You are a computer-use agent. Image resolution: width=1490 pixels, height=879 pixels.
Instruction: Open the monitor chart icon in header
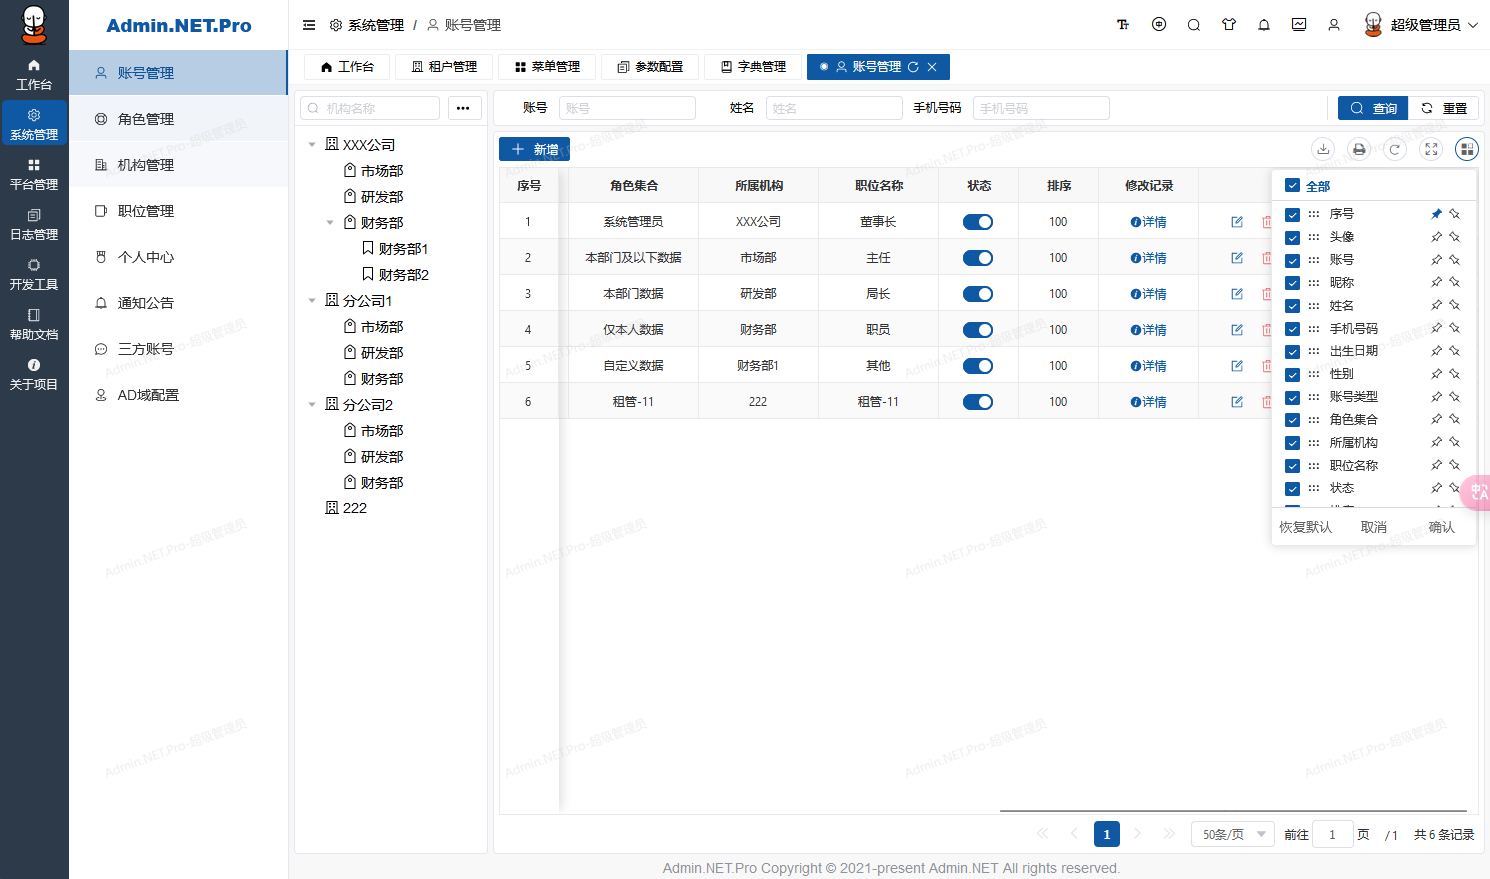point(1299,25)
